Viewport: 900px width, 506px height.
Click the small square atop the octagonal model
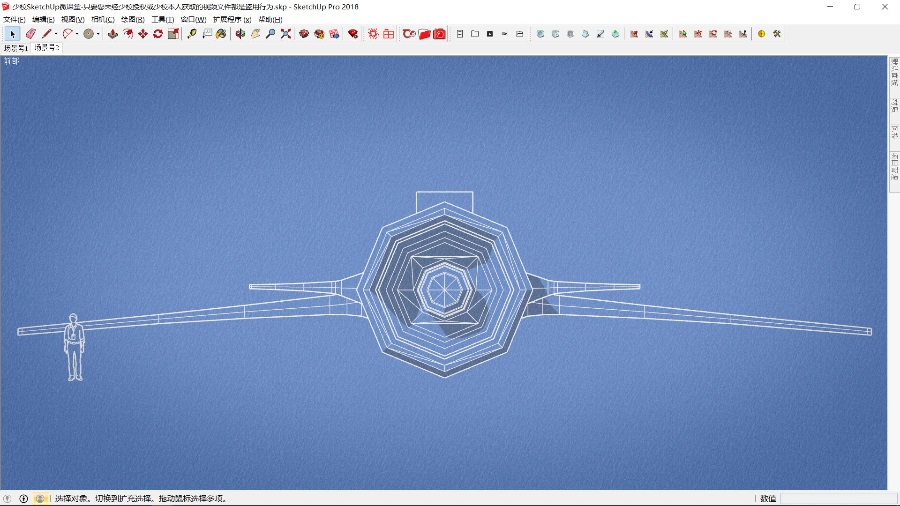click(x=444, y=201)
